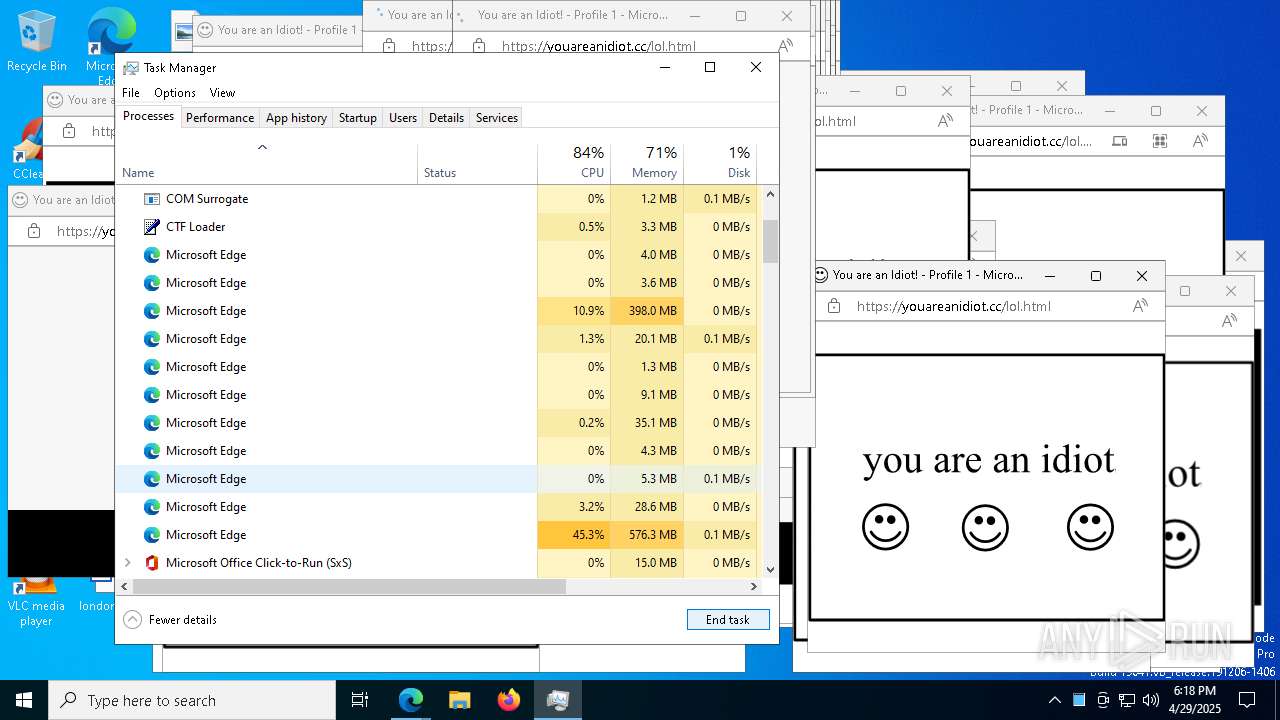This screenshot has height=720, width=1280.
Task: Click the middle smiley face on the idiot page
Action: [x=985, y=527]
